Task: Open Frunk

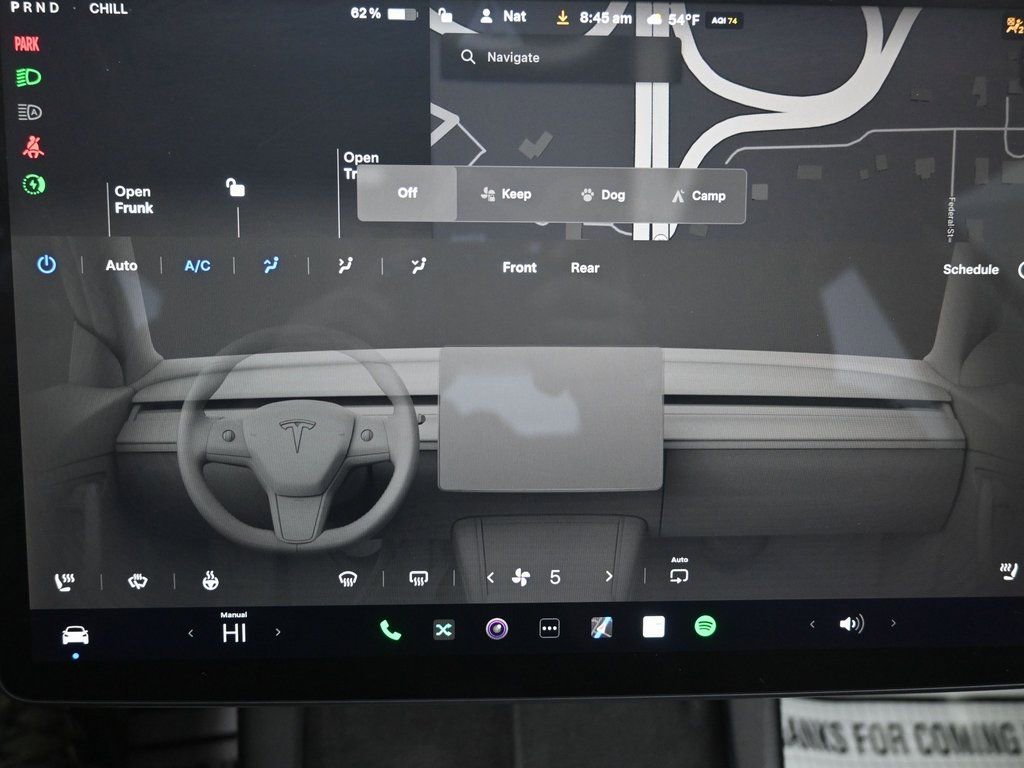Action: pyautogui.click(x=133, y=199)
